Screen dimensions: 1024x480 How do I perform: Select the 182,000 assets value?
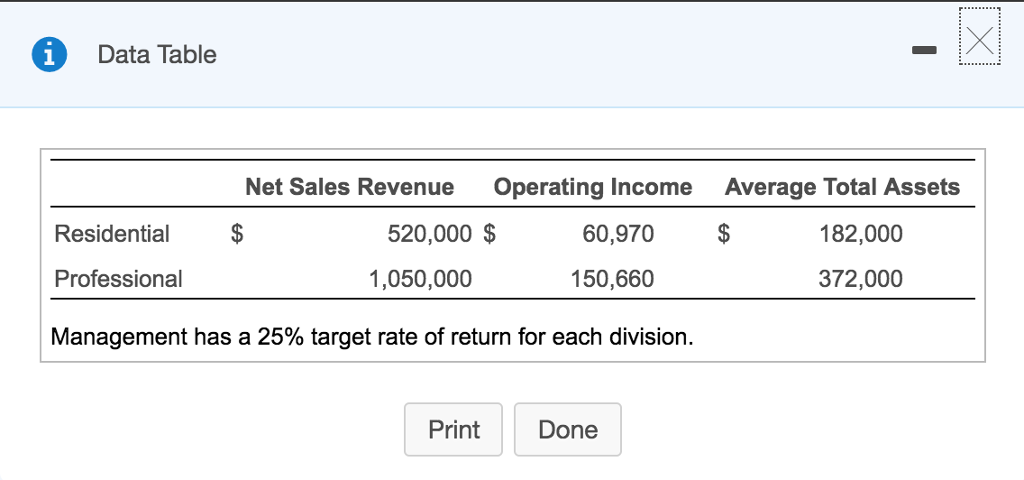point(861,233)
